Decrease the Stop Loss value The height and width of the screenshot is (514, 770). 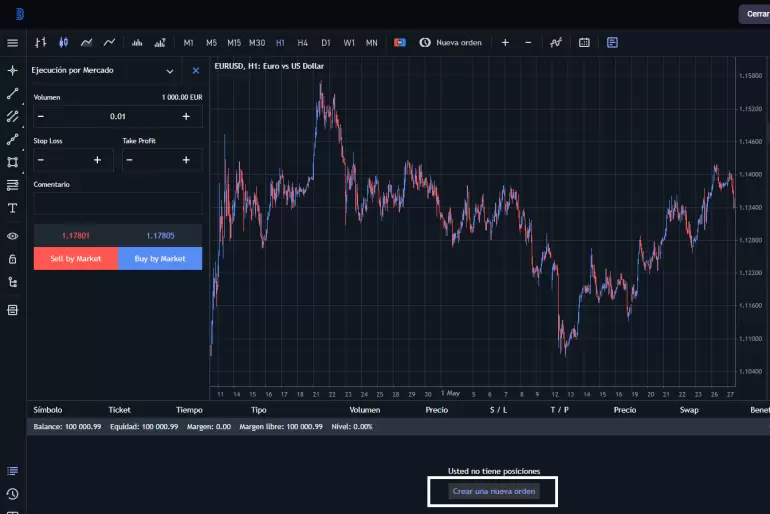41,160
